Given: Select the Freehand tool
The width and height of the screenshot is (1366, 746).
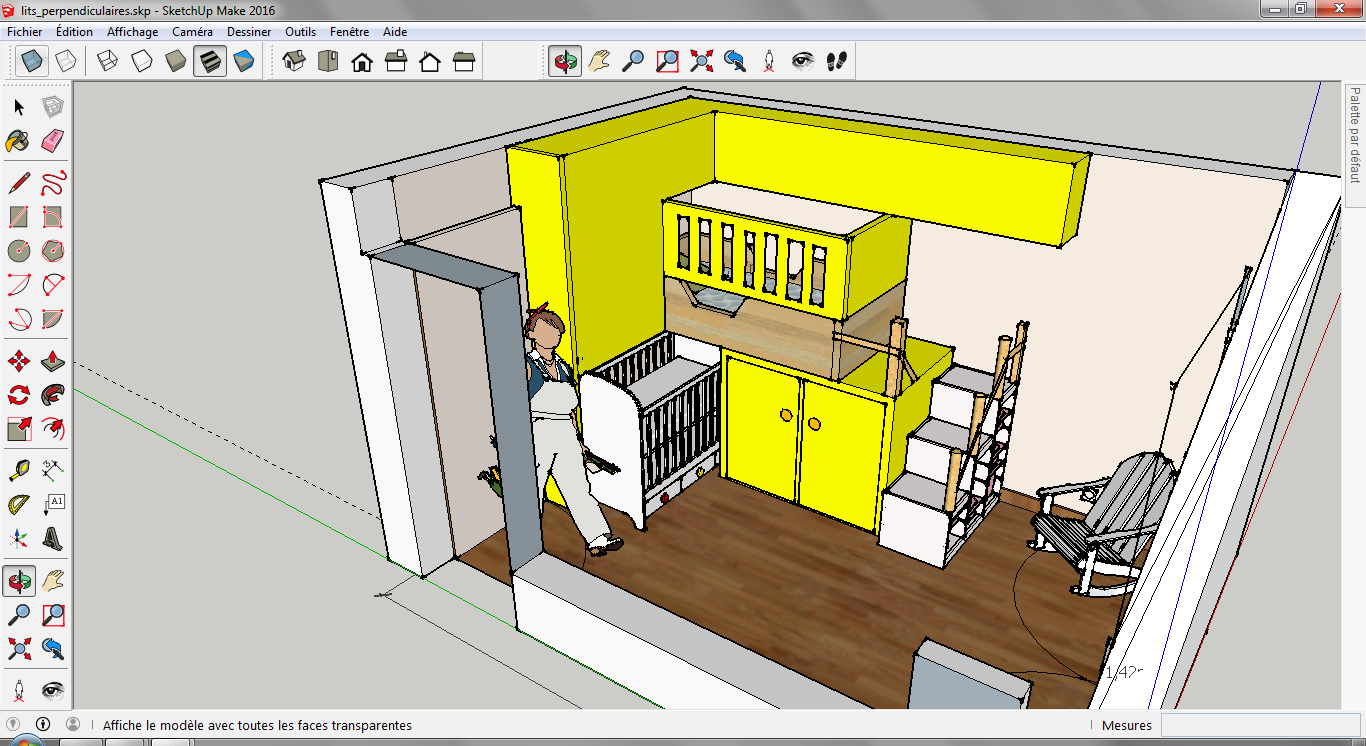Looking at the screenshot, I should tap(53, 183).
